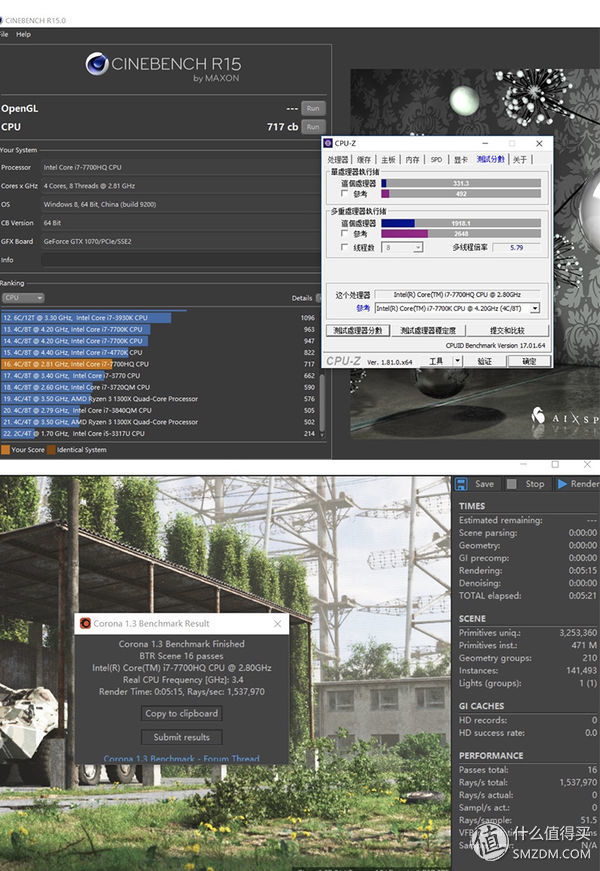Click Copy to clipboard button

pyautogui.click(x=182, y=713)
